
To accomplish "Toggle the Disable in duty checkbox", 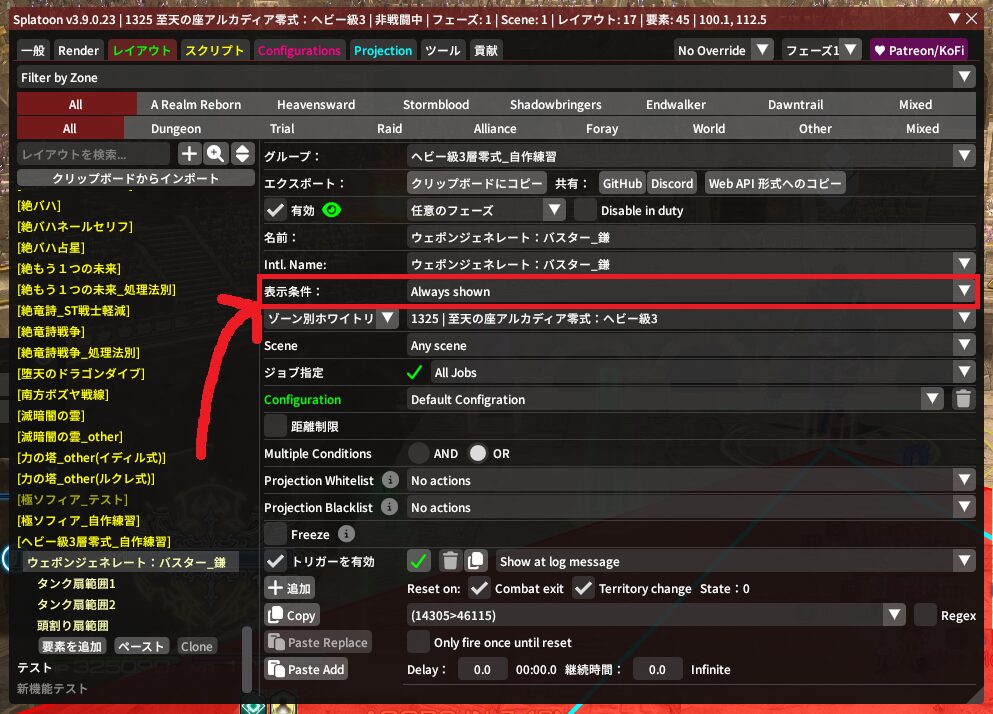I will [x=585, y=210].
